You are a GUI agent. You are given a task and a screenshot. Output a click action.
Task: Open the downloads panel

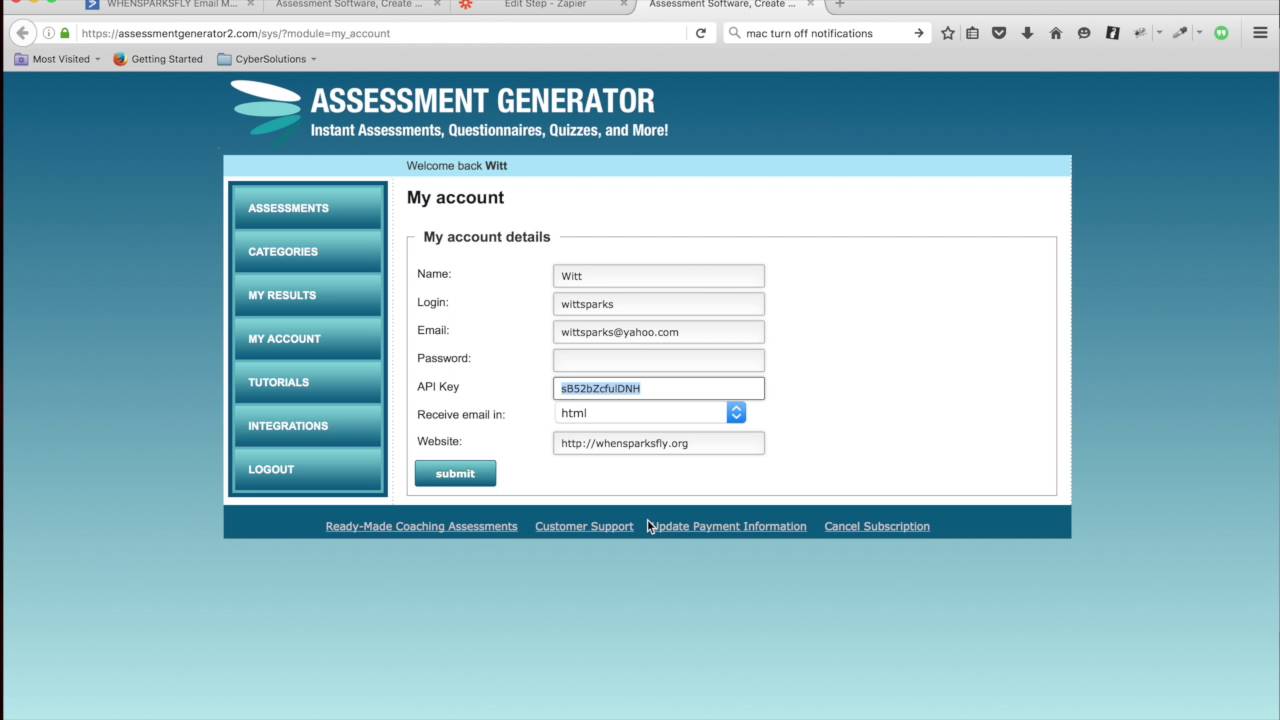tap(1027, 33)
